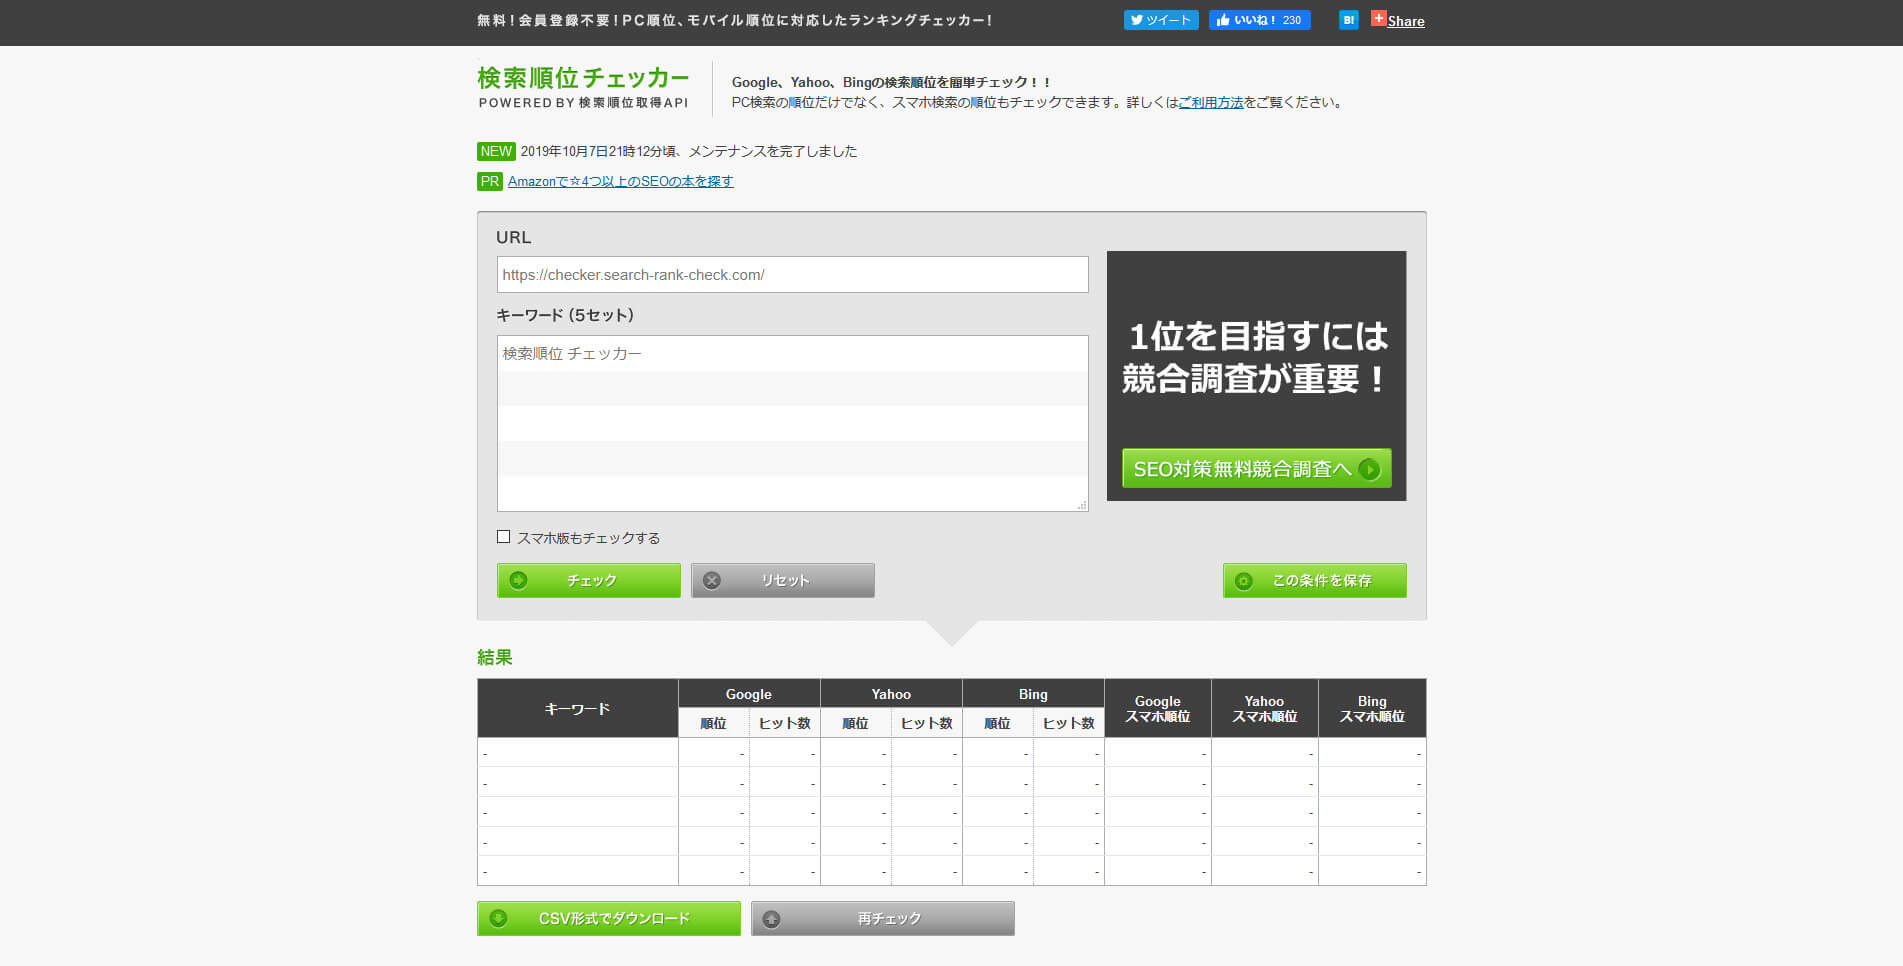
Task: Click the keyword textarea resize handle
Action: (1082, 505)
